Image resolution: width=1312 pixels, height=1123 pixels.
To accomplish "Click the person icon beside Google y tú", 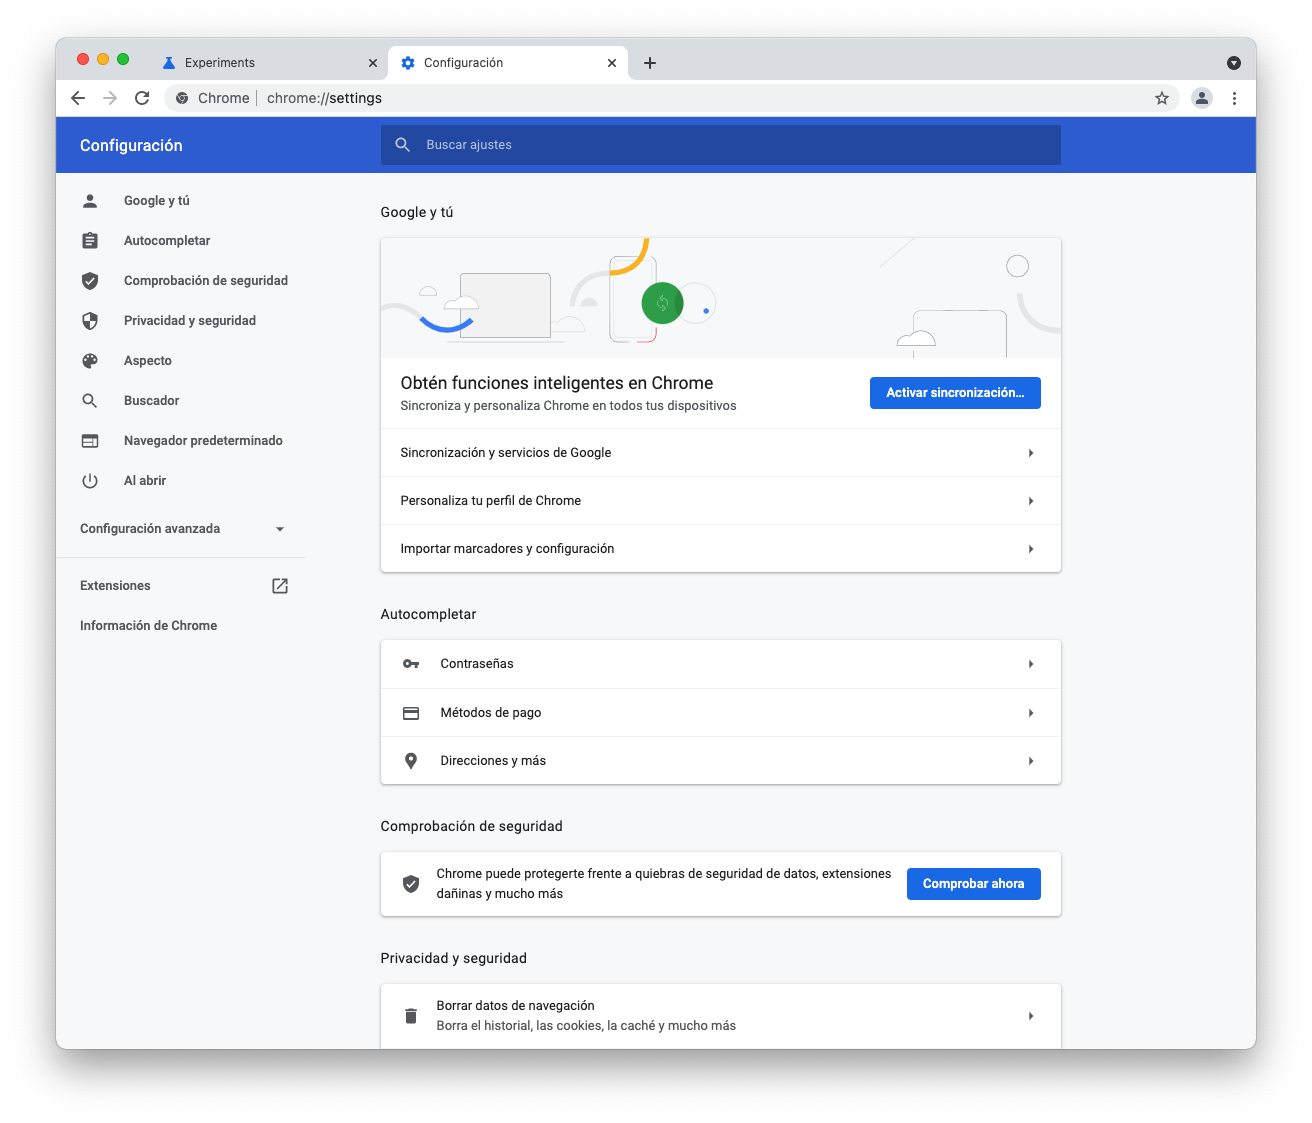I will 90,201.
